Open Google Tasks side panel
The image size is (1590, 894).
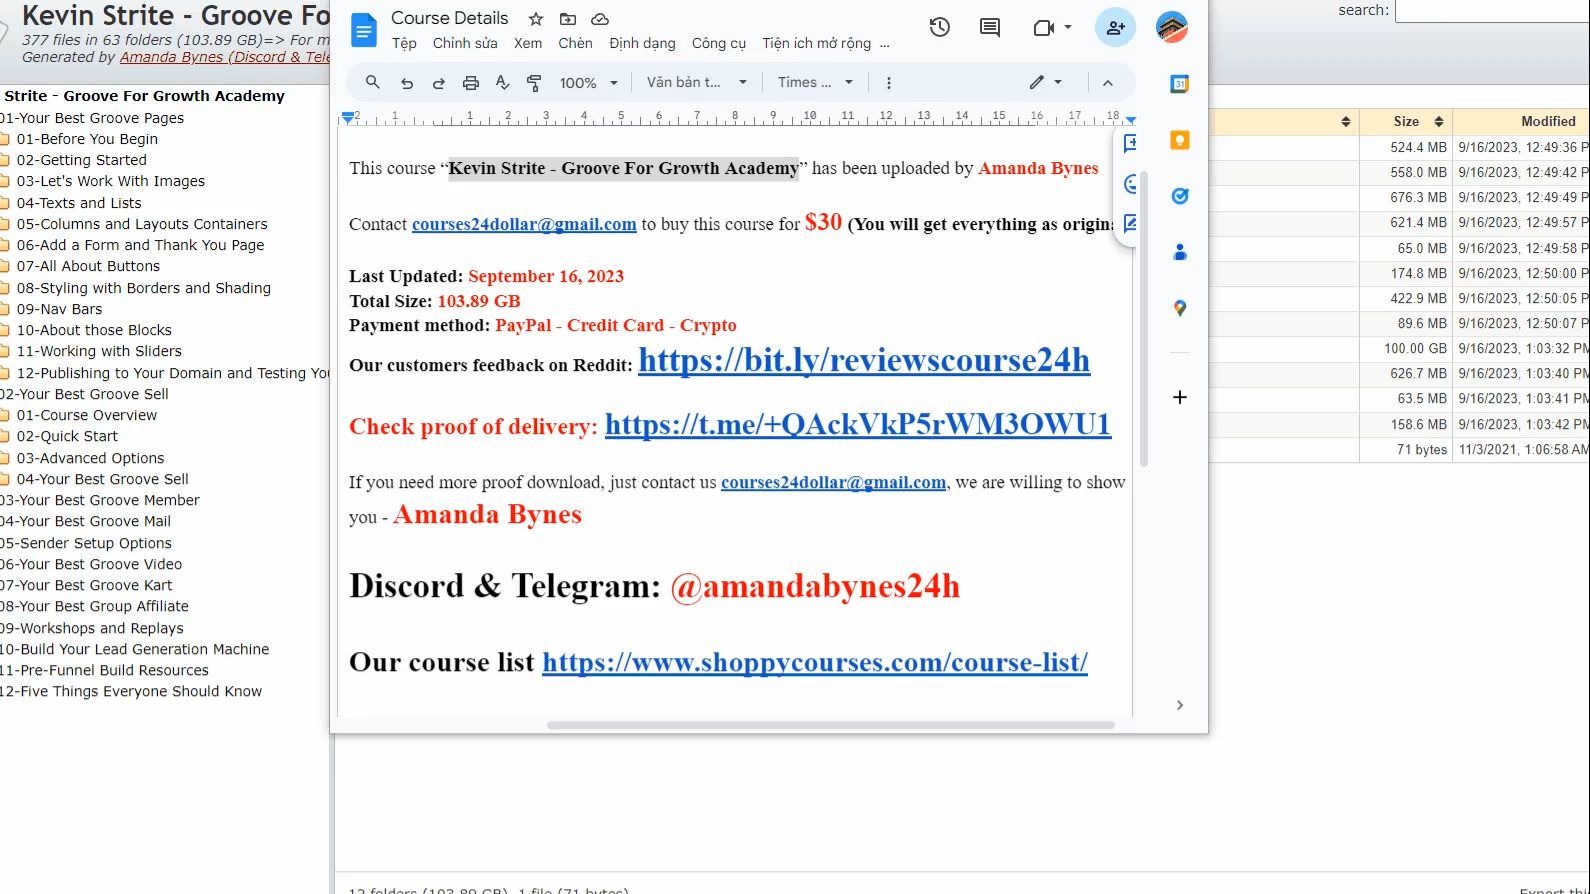pos(1180,196)
